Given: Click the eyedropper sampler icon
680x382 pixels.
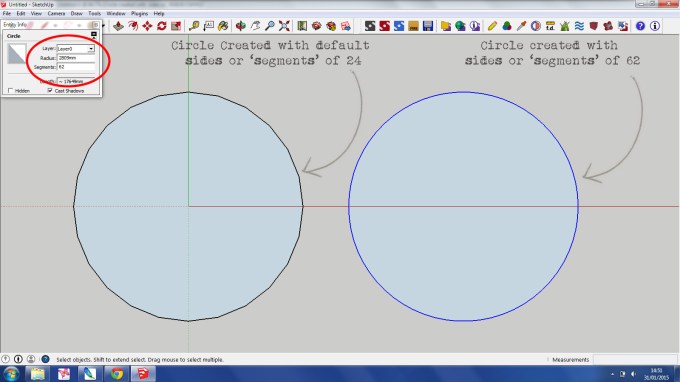Looking at the screenshot, I should pos(521,26).
